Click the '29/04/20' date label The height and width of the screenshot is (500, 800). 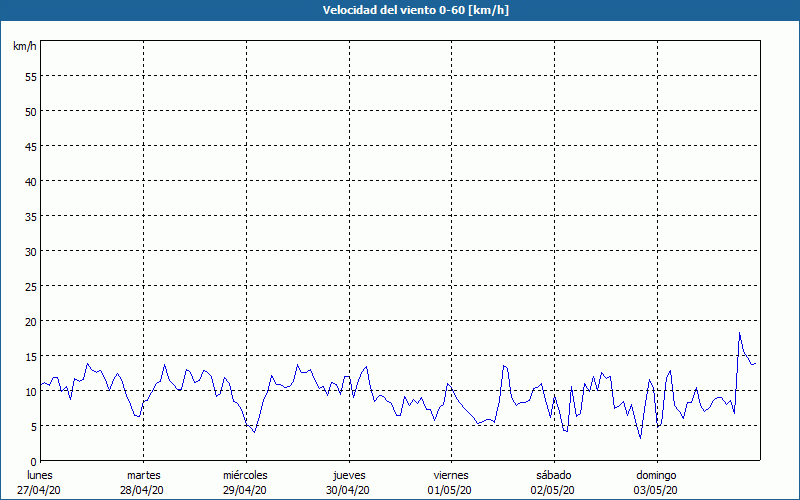245,490
